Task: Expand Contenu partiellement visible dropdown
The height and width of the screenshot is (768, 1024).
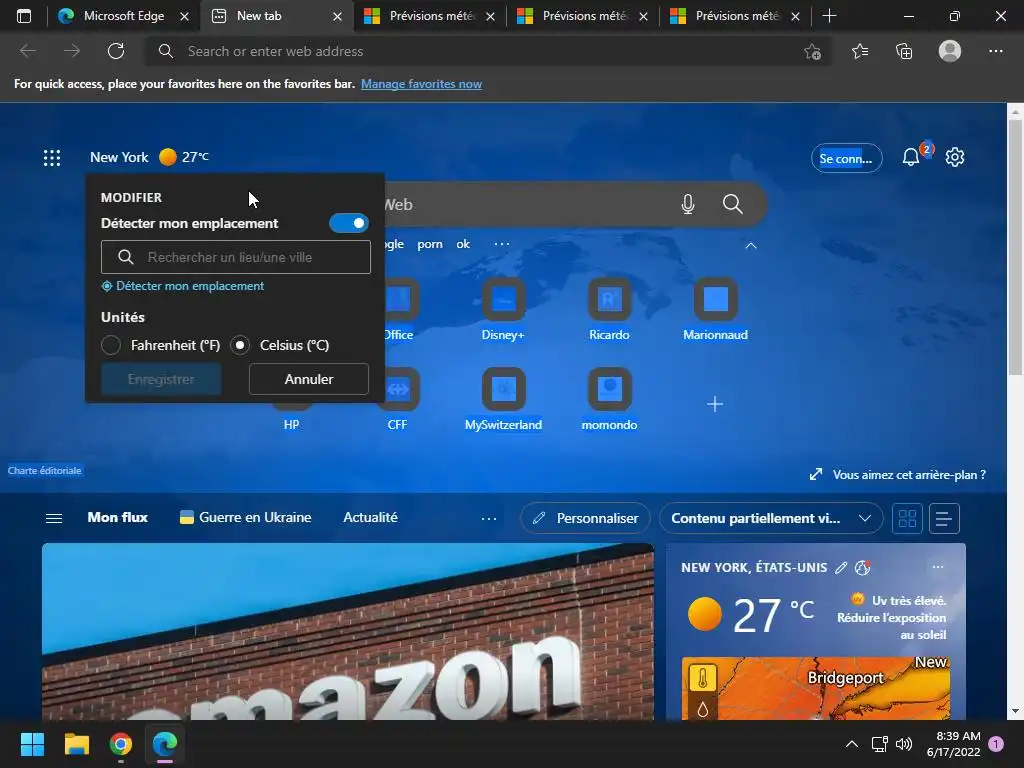Action: coord(771,519)
